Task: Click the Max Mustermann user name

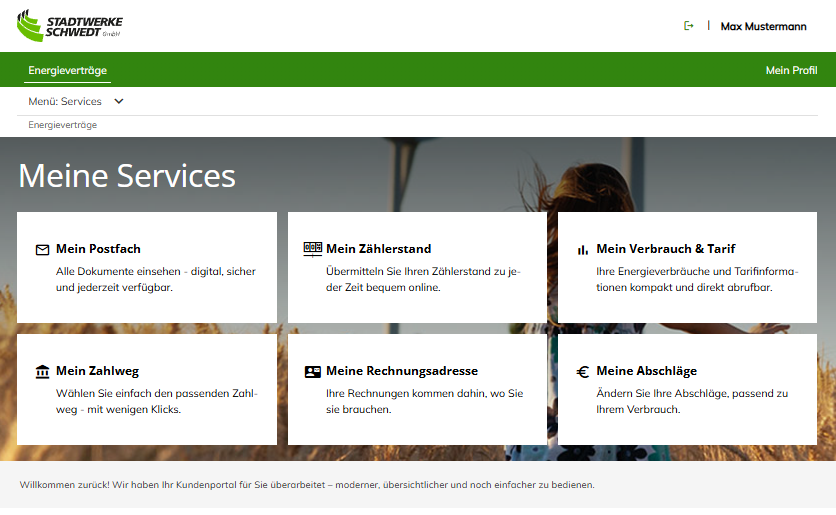Action: click(x=763, y=26)
